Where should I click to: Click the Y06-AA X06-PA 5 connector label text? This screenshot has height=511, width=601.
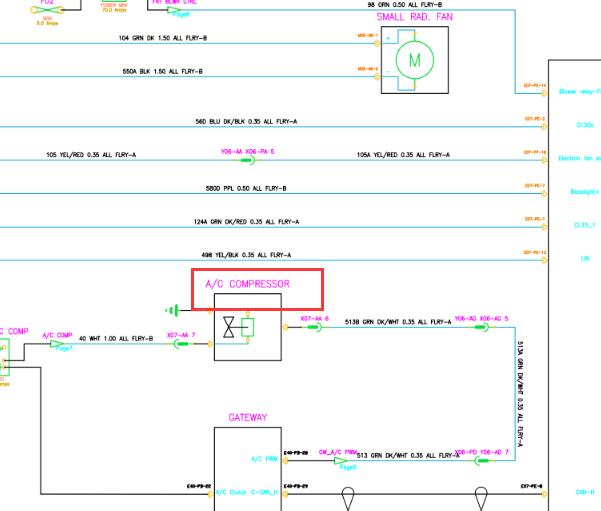[x=248, y=151]
